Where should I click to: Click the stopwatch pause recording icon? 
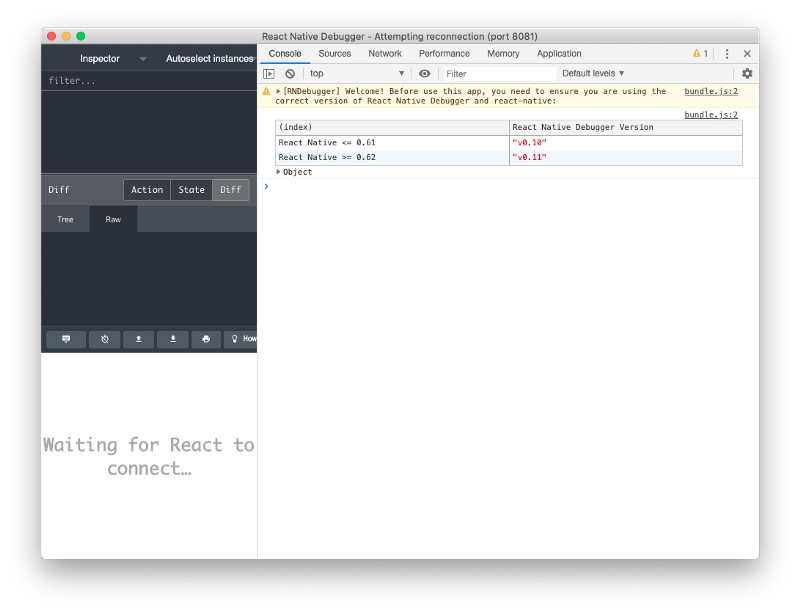pos(104,339)
